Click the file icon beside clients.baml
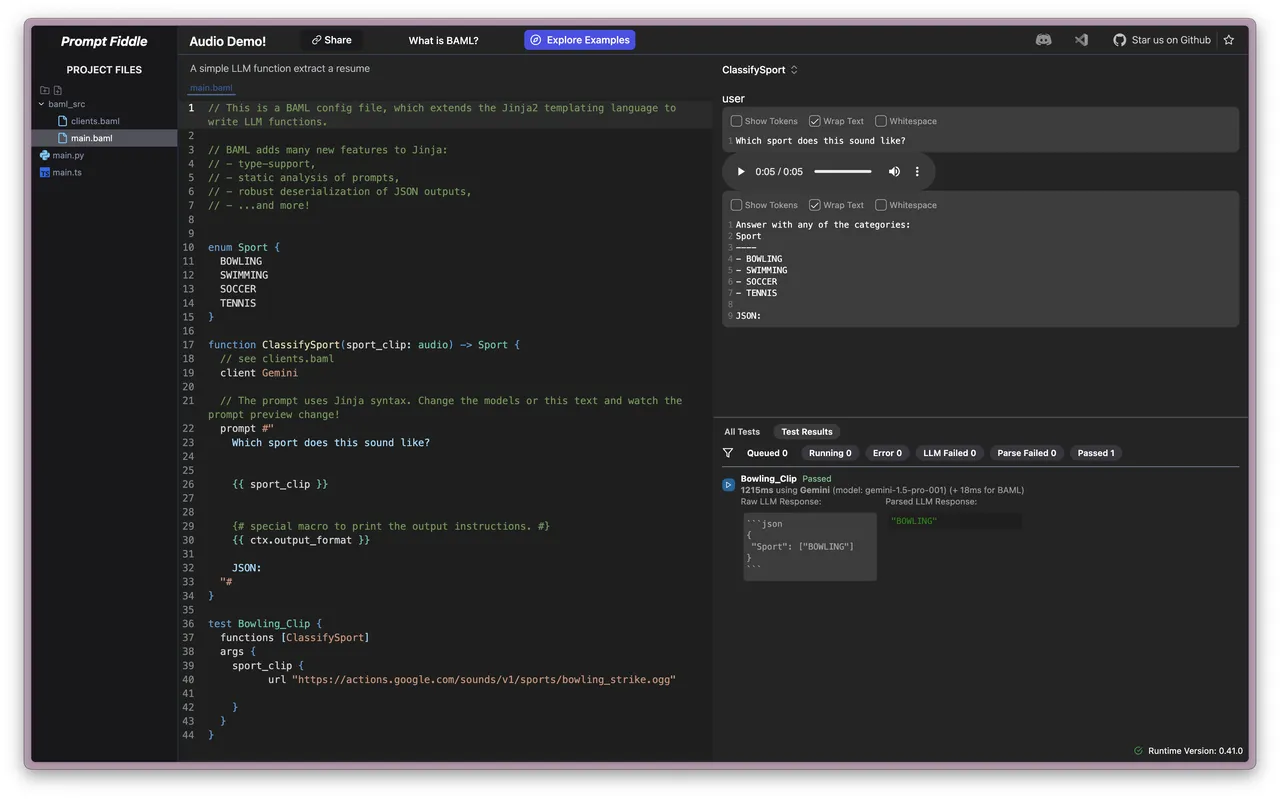Image resolution: width=1280 pixels, height=799 pixels. click(63, 121)
